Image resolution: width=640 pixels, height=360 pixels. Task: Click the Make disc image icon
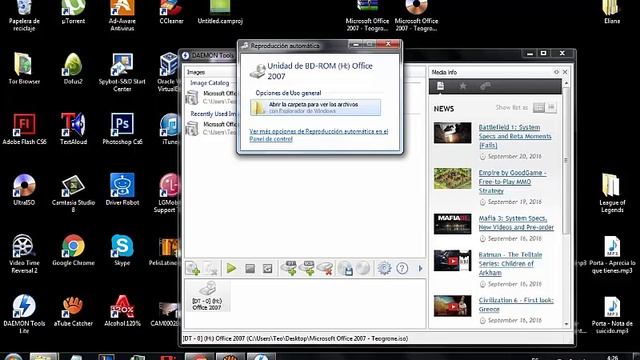[345, 268]
